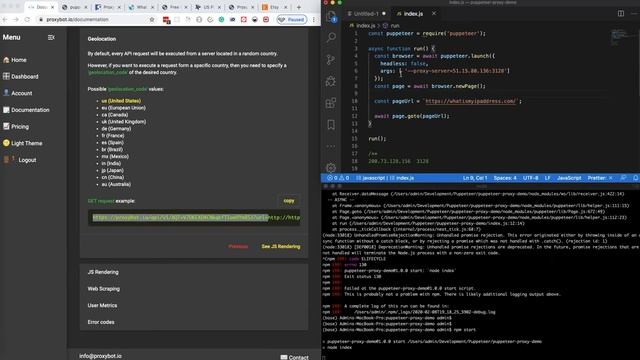Open the Bookmarks view in the activity bar
Viewport: 640px width, 360px height.
pyautogui.click(x=331, y=124)
